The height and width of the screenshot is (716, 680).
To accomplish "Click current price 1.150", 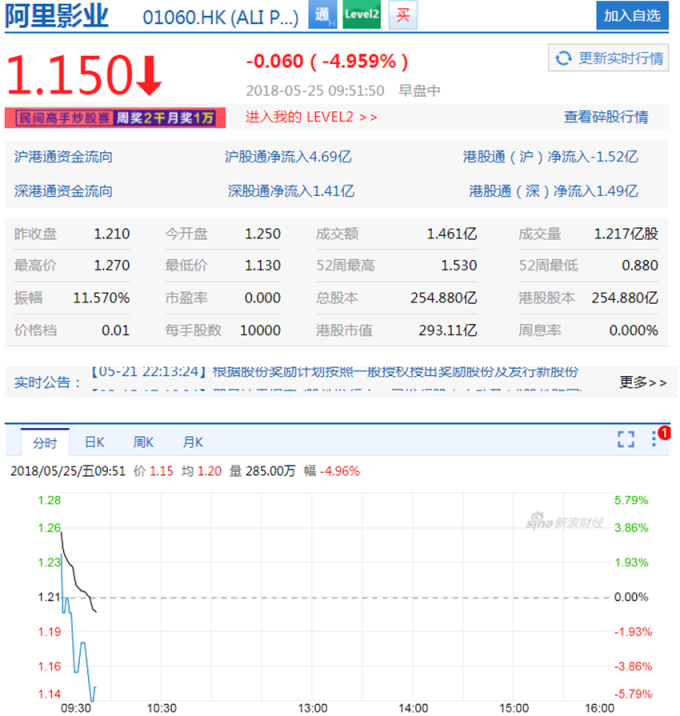I will tap(69, 75).
